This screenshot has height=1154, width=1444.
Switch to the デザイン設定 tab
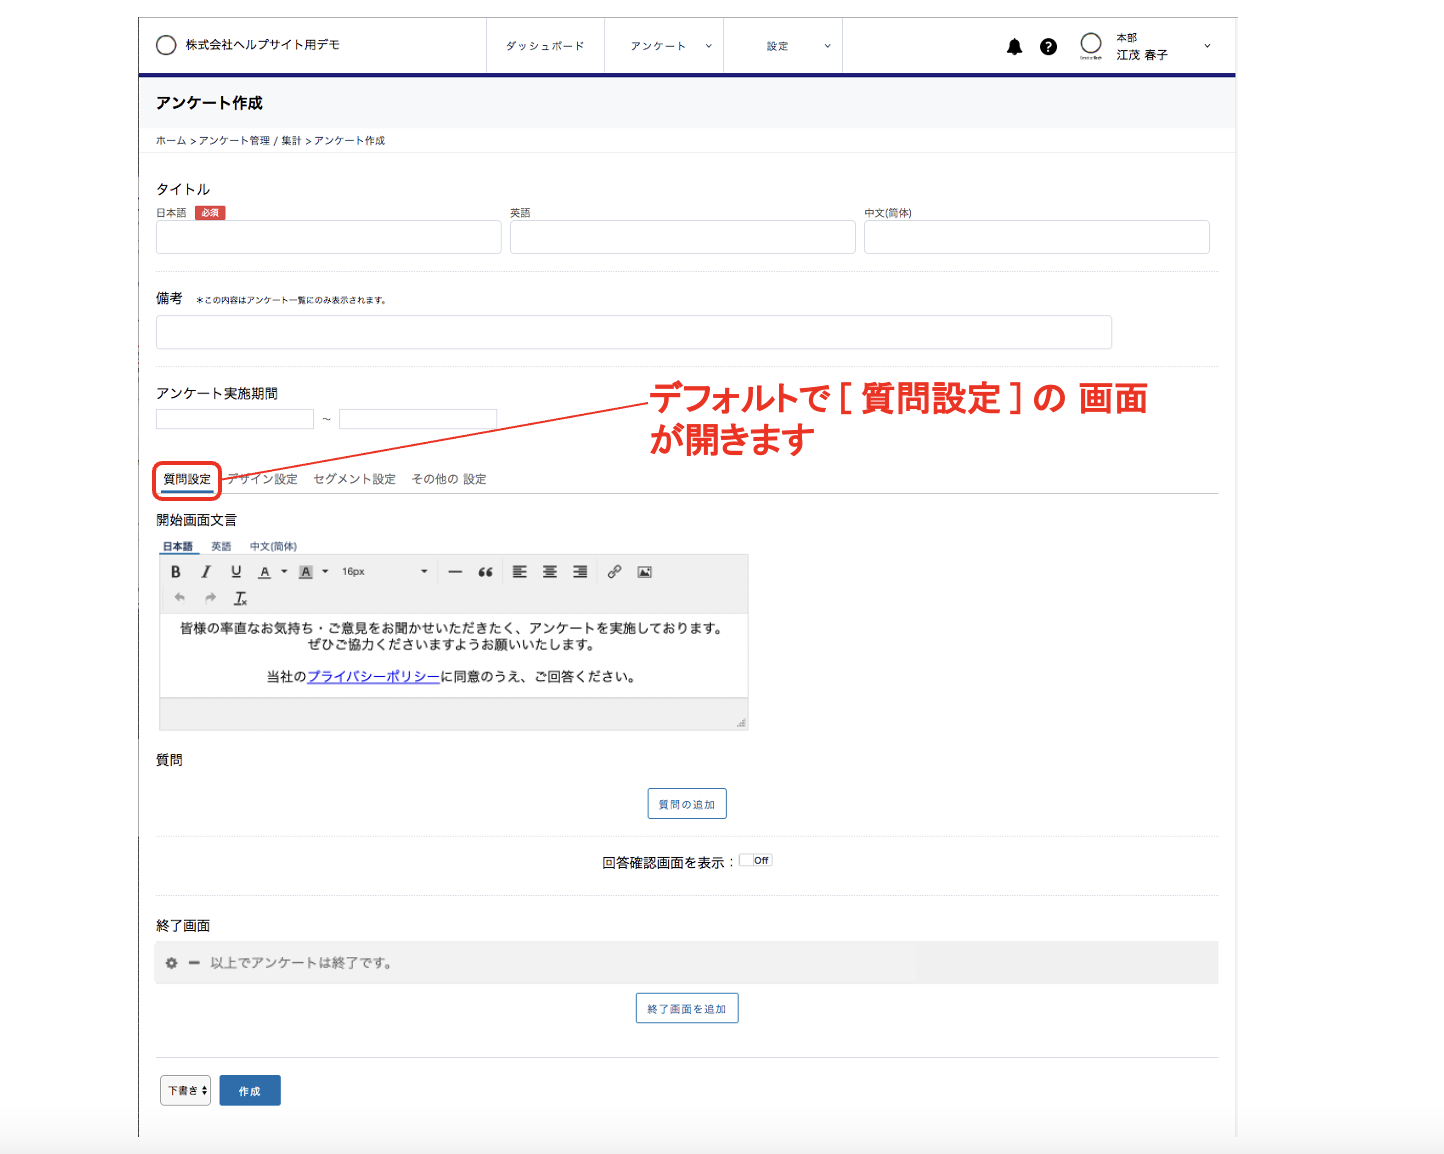coord(263,479)
